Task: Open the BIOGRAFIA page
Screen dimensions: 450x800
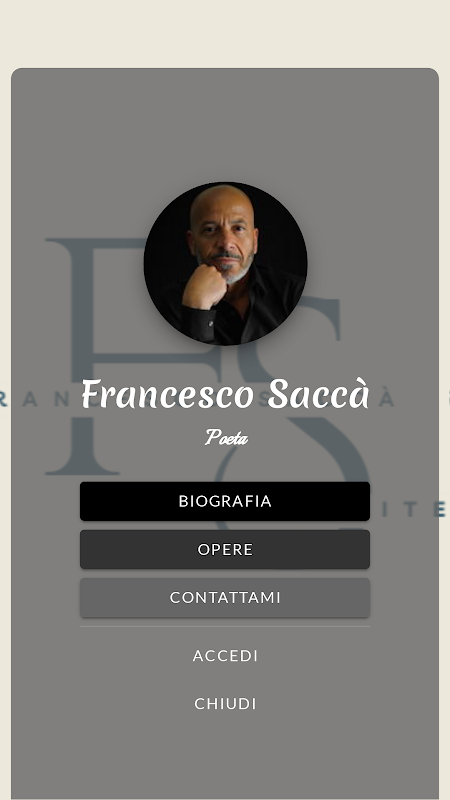Action: pos(224,501)
